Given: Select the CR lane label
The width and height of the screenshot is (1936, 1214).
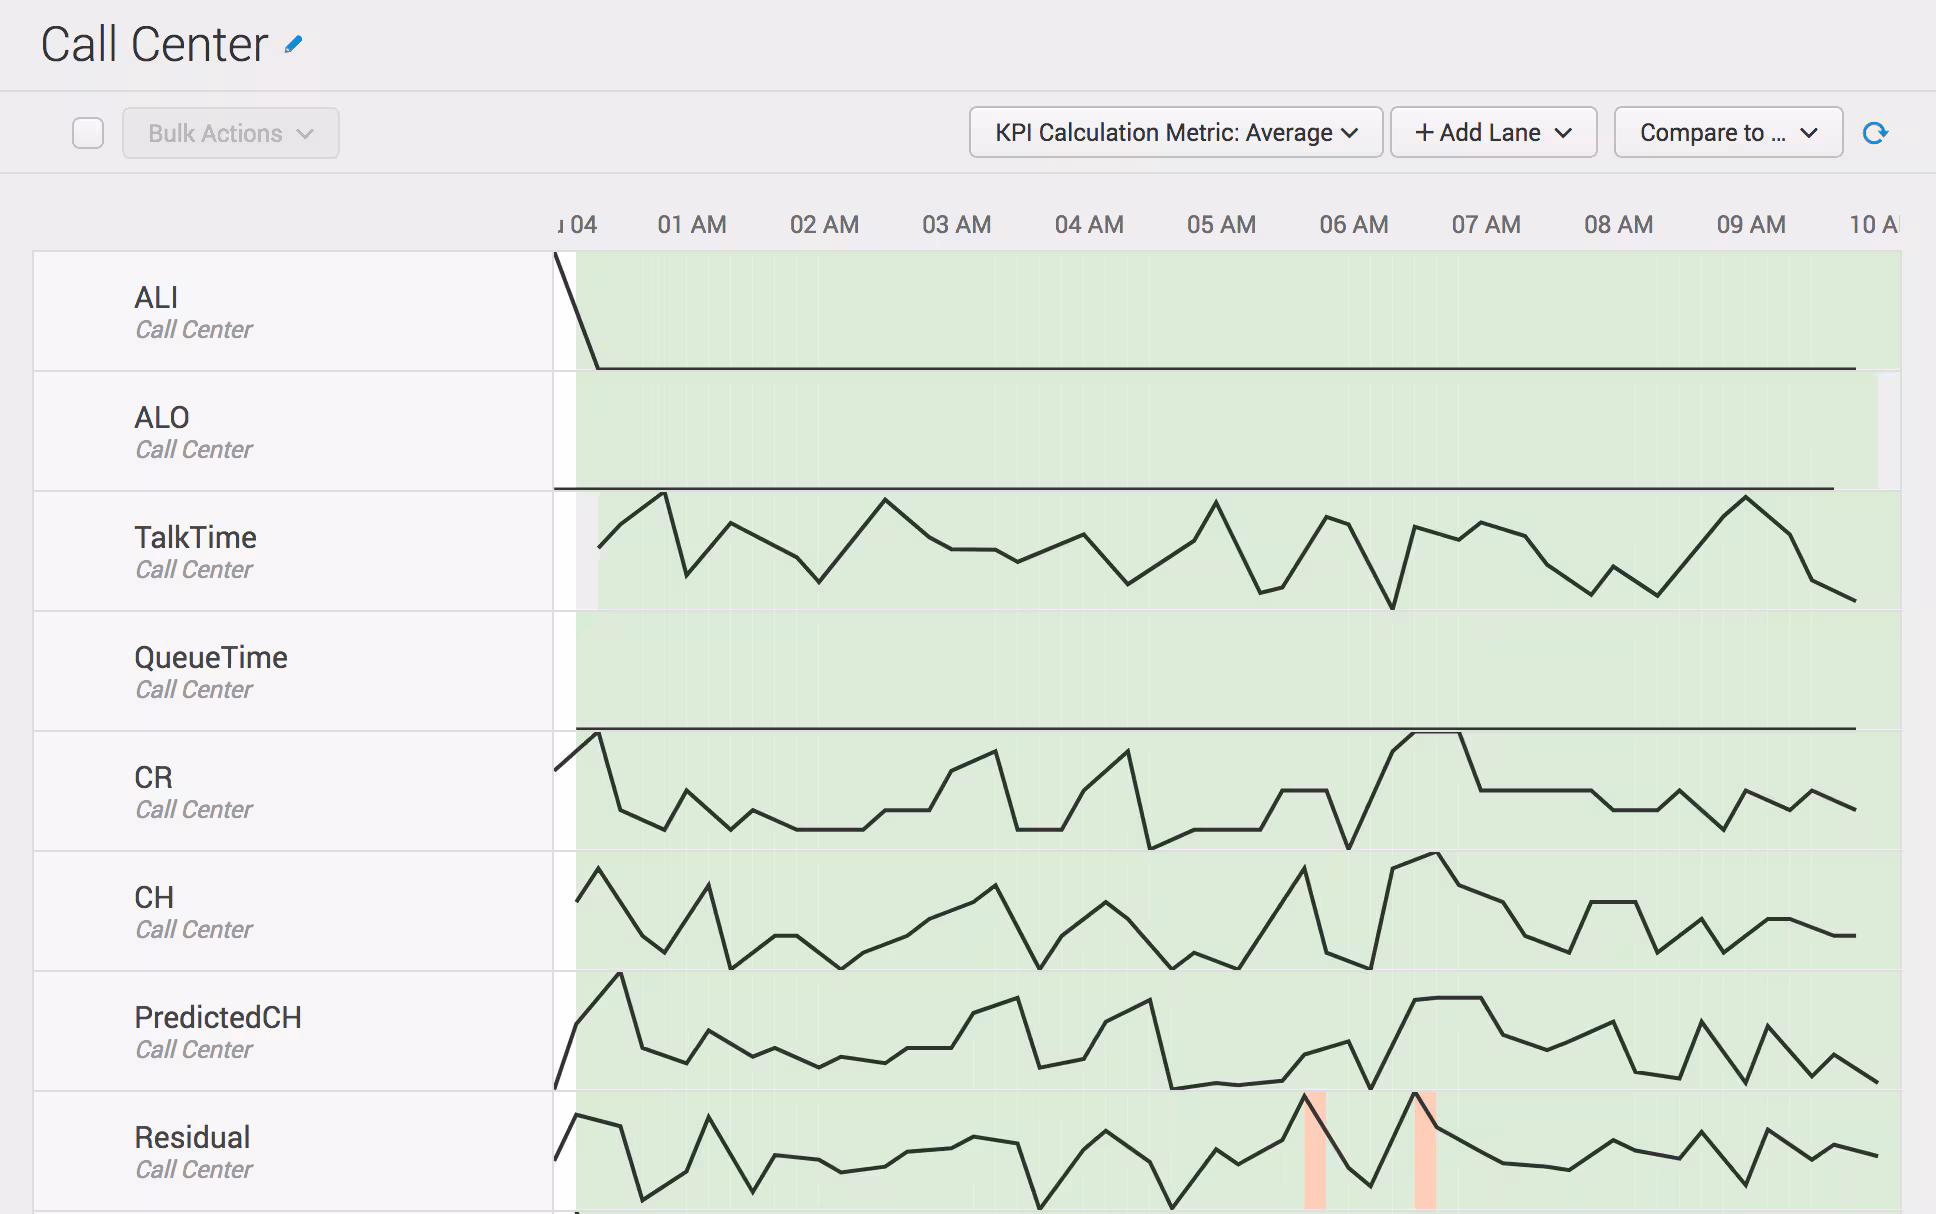Looking at the screenshot, I should click(153, 778).
